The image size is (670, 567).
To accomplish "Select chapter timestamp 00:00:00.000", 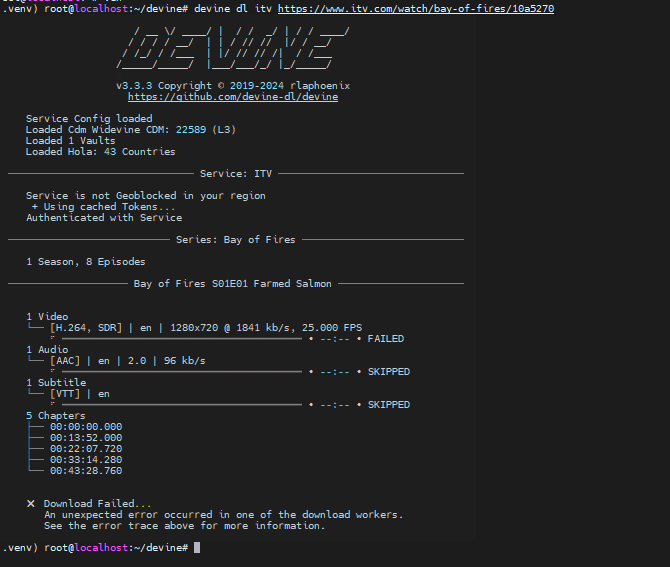I will [86, 426].
